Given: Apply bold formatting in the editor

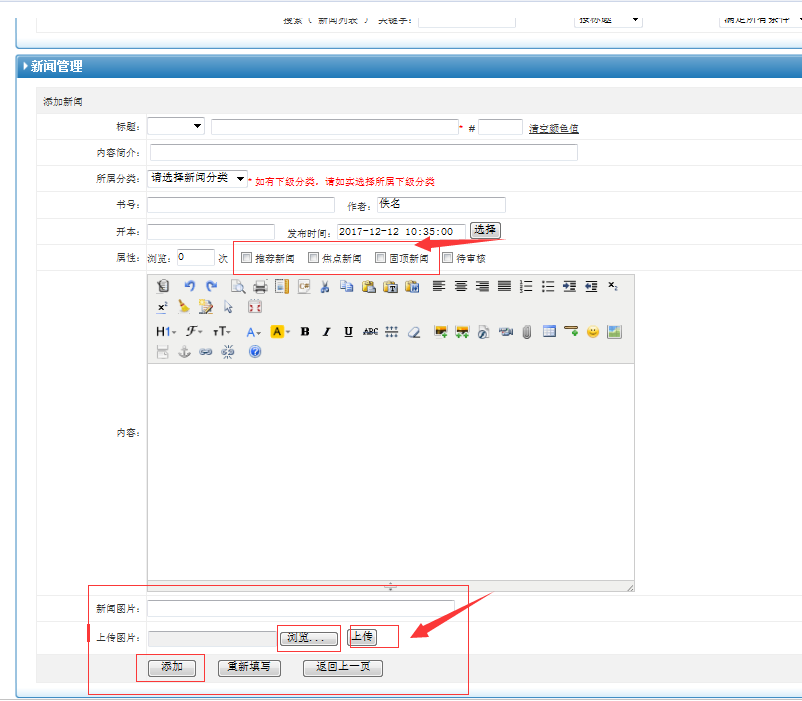Looking at the screenshot, I should pos(304,331).
